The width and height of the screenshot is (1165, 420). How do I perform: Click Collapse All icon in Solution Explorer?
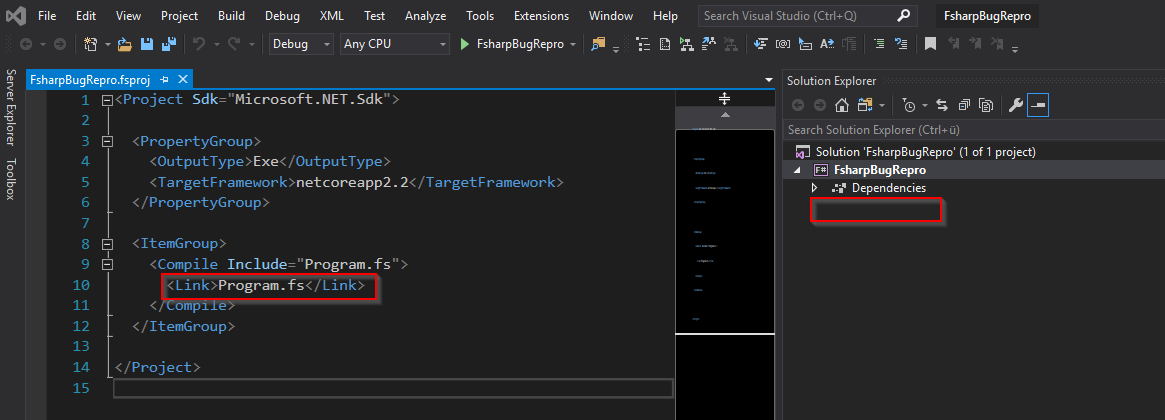[964, 106]
